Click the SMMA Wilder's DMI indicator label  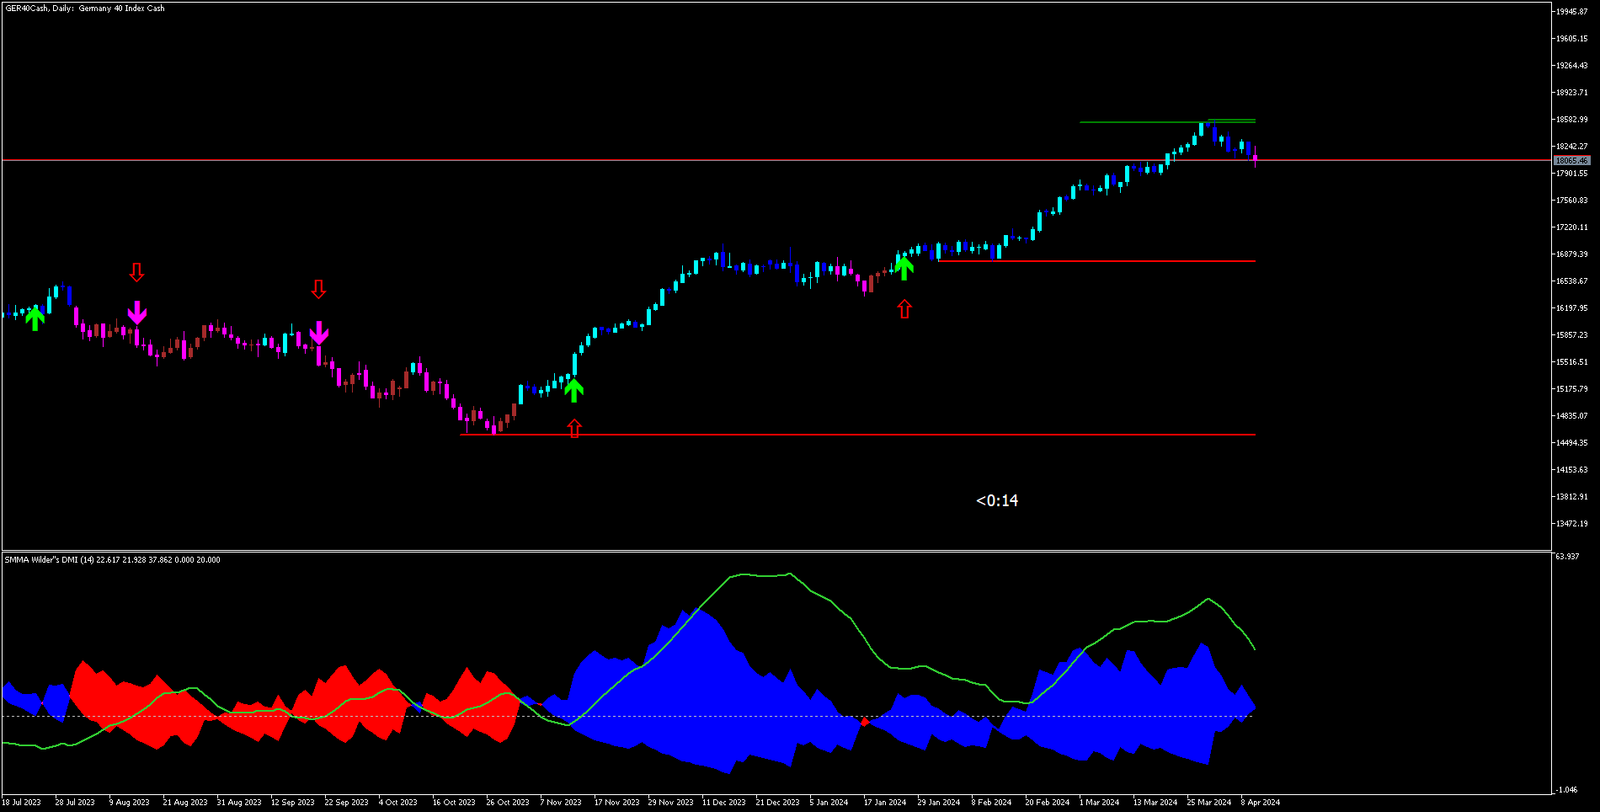[x=112, y=560]
